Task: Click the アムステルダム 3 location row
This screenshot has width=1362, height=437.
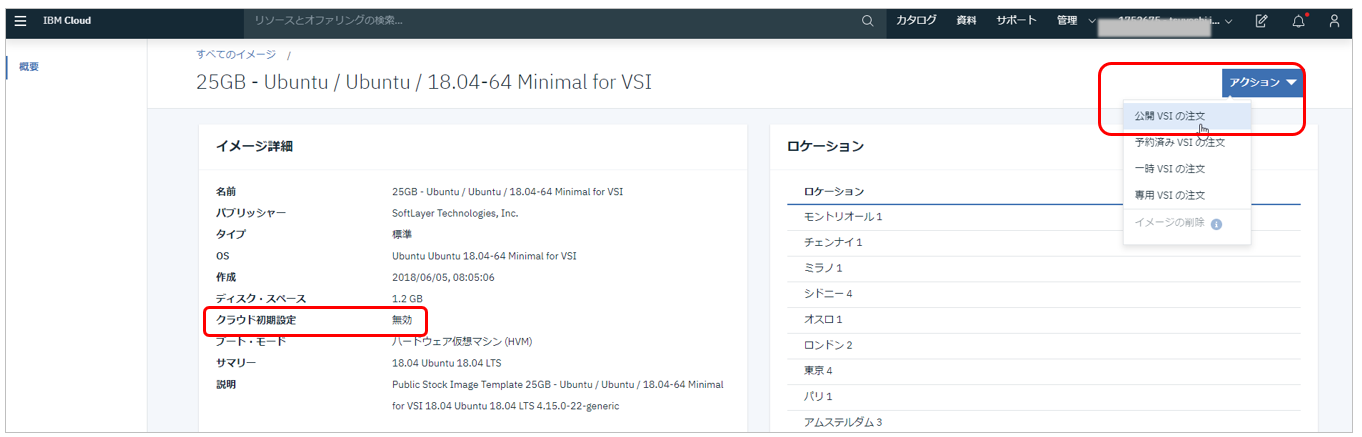Action: 1044,422
